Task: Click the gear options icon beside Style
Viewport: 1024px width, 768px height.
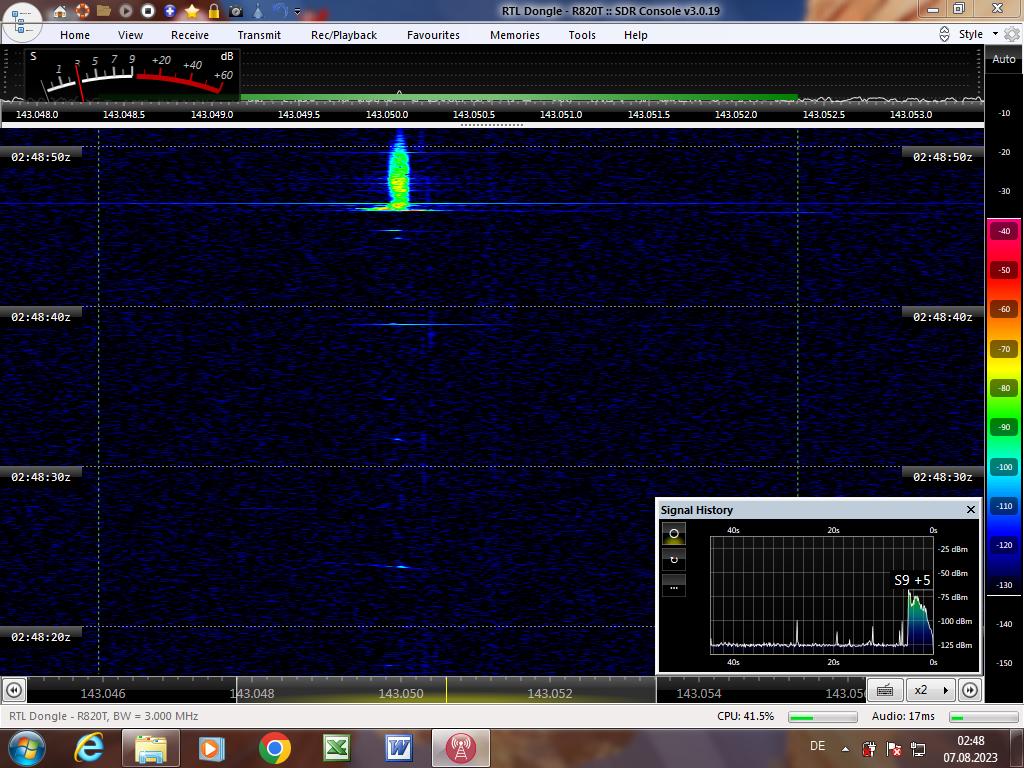Action: pyautogui.click(x=1012, y=34)
